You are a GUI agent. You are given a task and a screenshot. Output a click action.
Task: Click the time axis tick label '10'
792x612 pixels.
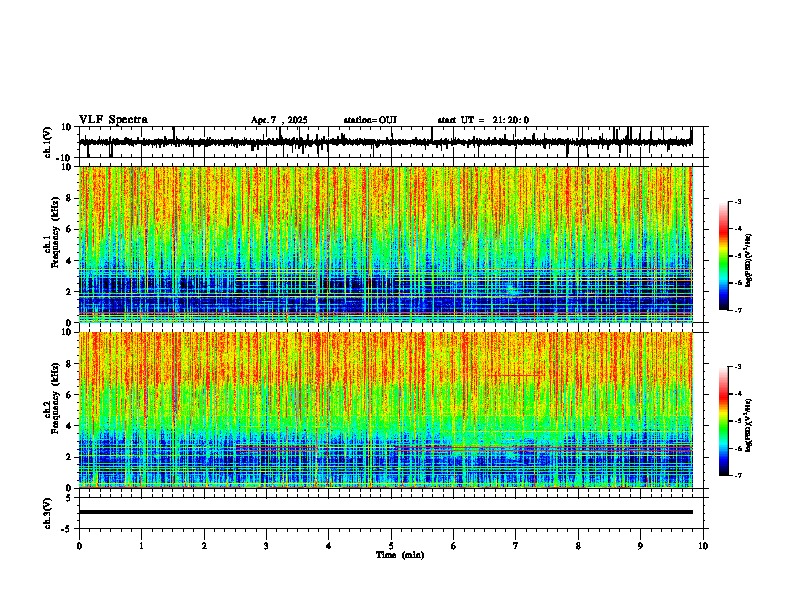point(703,546)
